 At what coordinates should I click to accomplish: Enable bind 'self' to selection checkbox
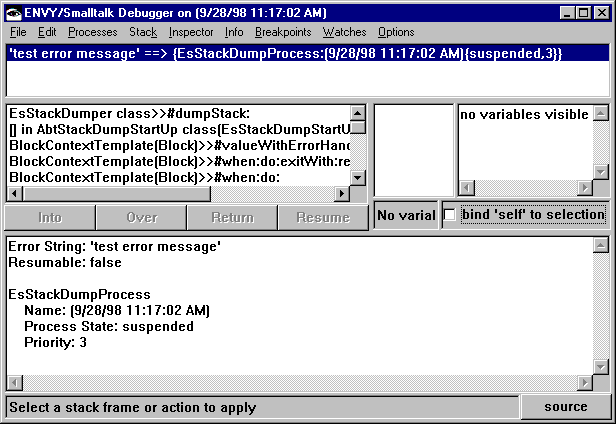450,215
